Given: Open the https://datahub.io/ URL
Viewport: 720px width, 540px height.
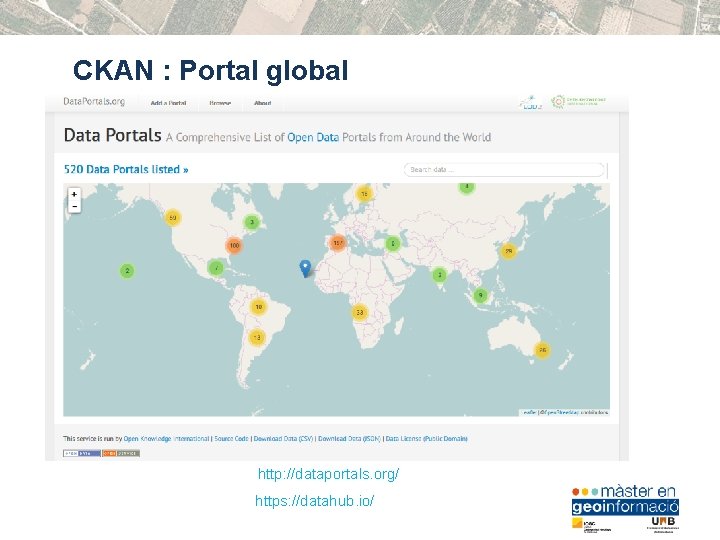Looking at the screenshot, I should (x=315, y=501).
